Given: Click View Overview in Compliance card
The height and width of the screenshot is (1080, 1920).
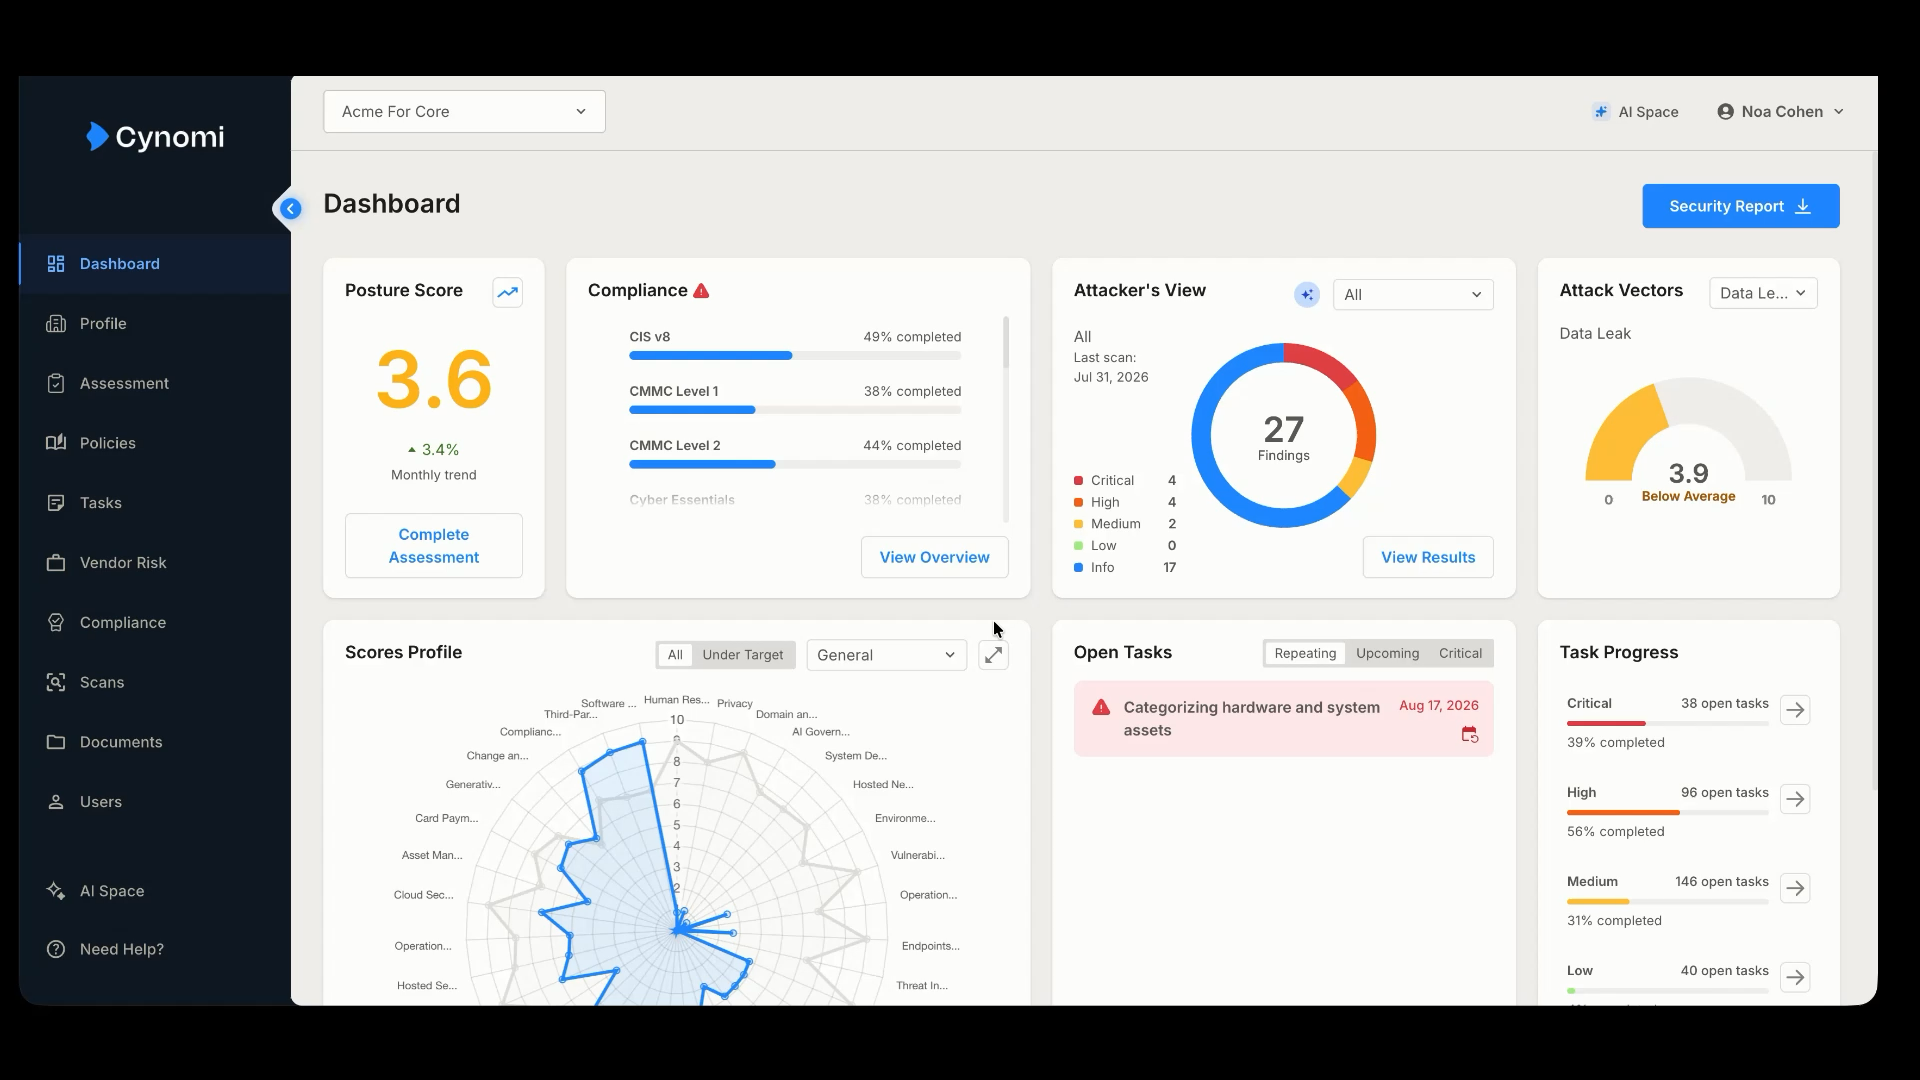Looking at the screenshot, I should [x=934, y=557].
